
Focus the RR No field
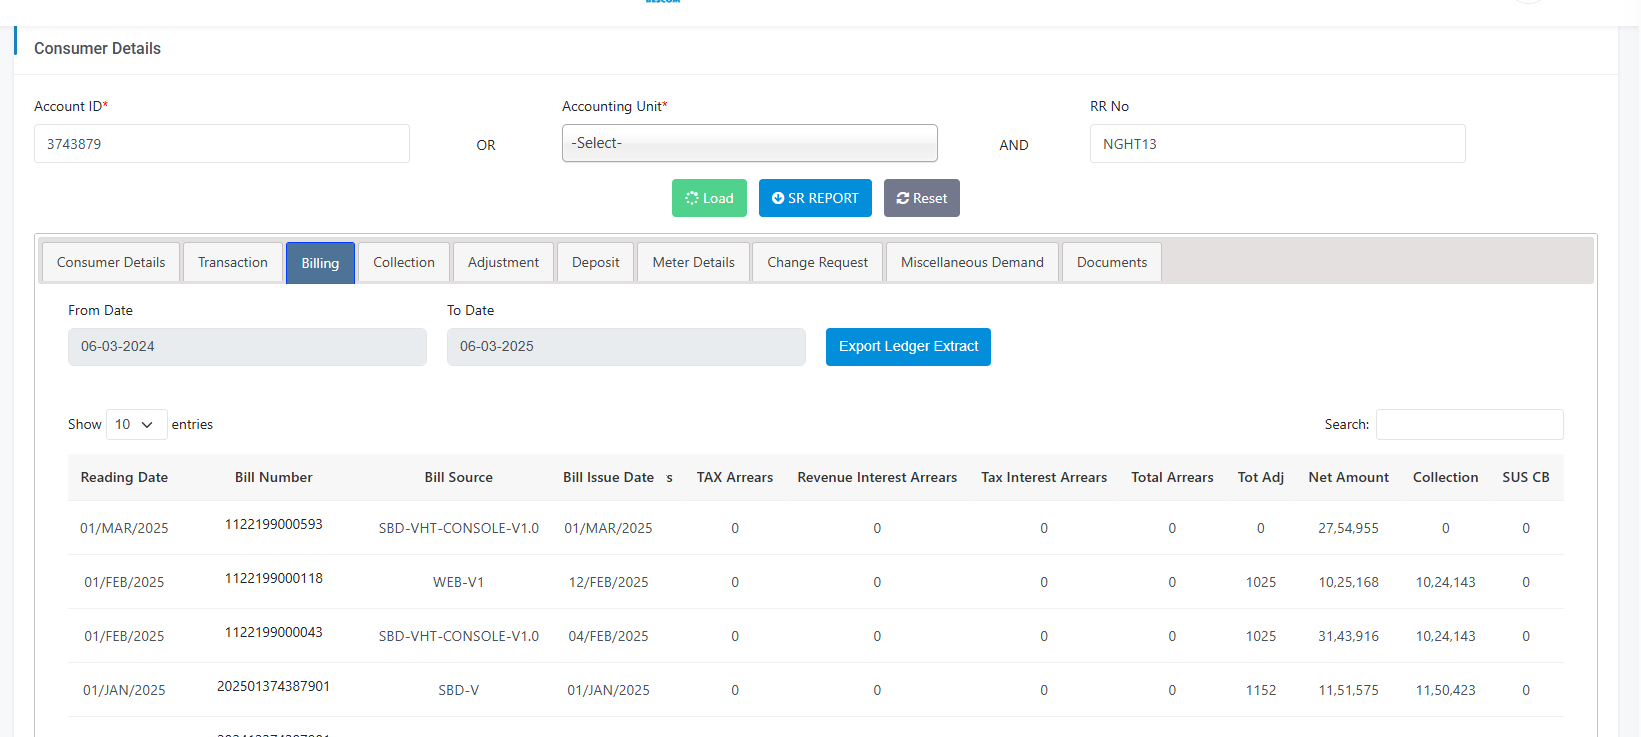tap(1277, 144)
